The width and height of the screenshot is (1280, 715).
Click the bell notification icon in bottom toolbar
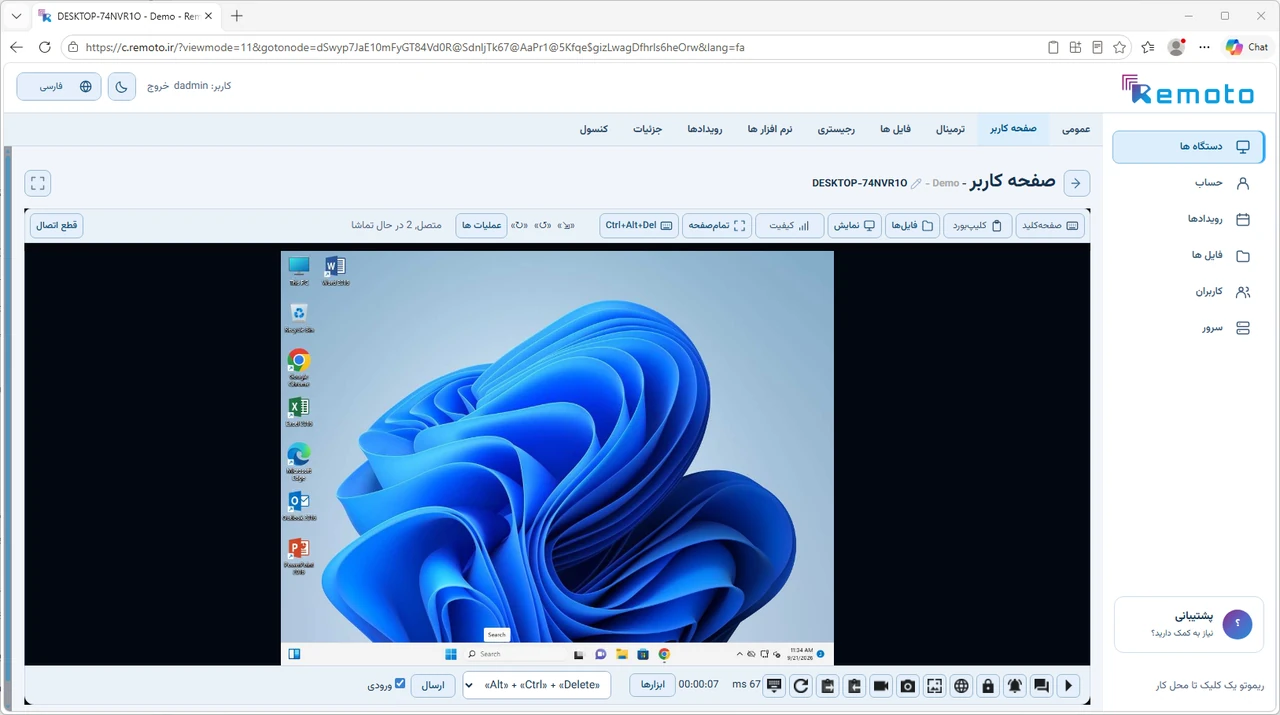pos(1015,686)
